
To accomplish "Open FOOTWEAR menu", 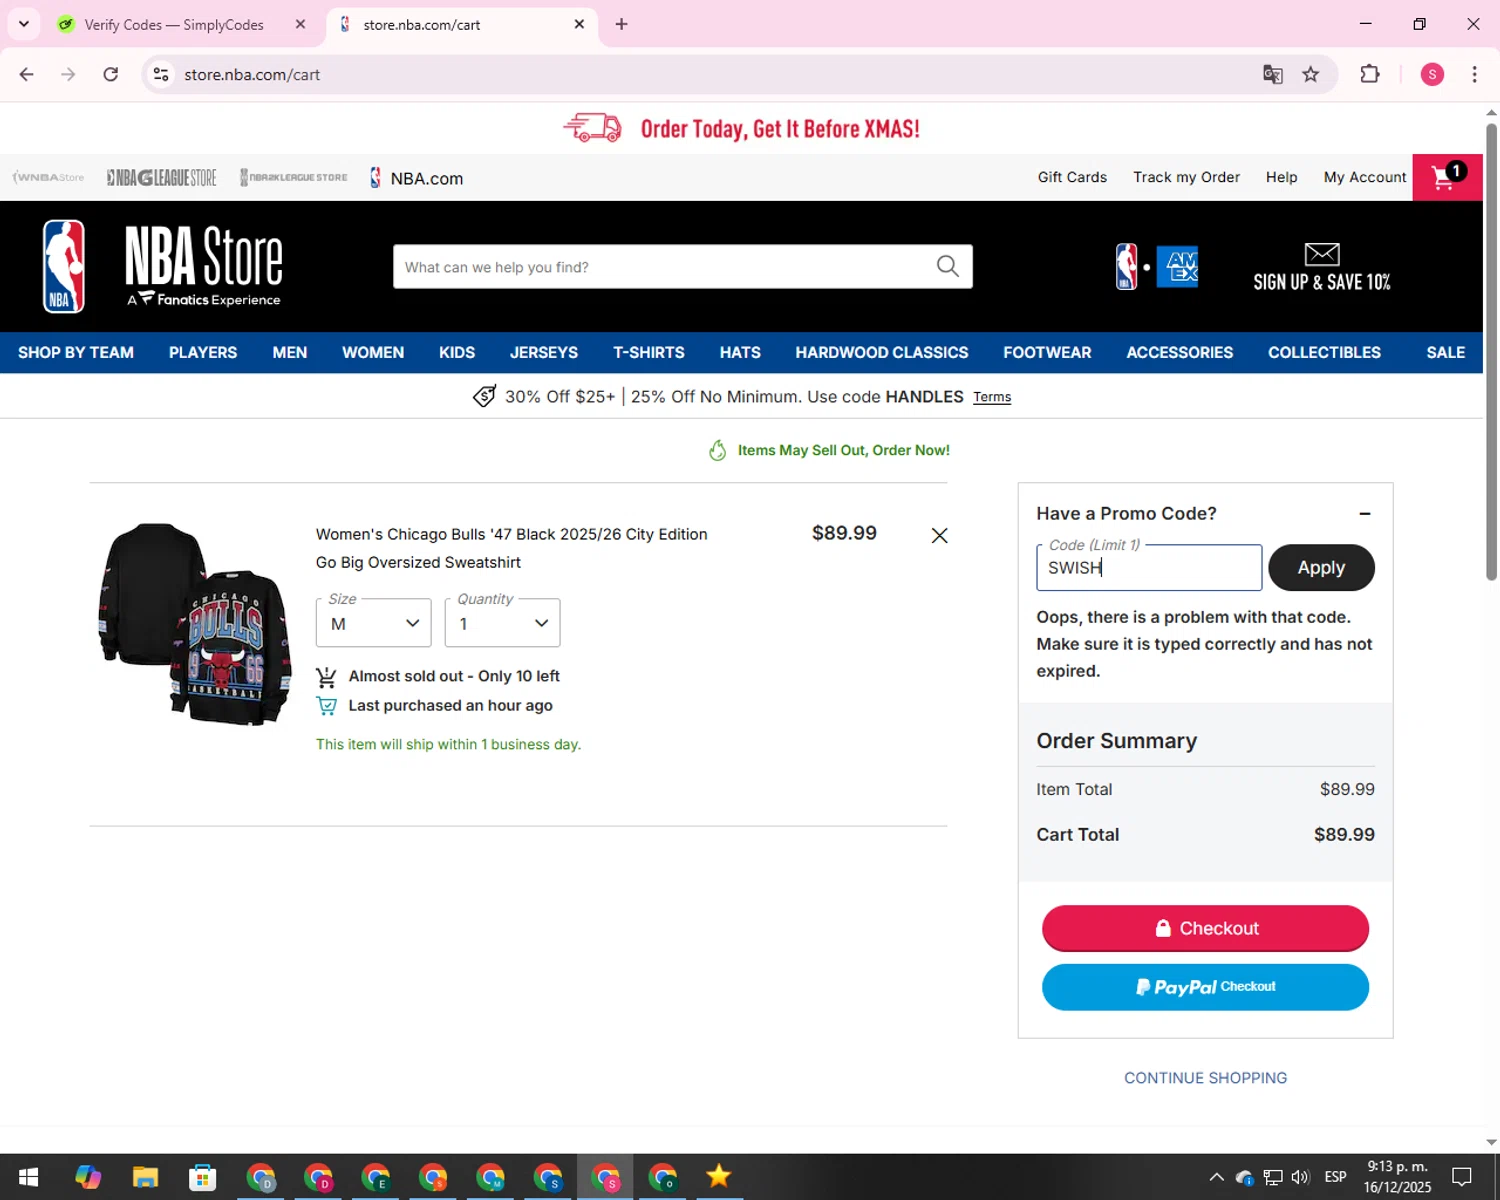I will [x=1047, y=352].
